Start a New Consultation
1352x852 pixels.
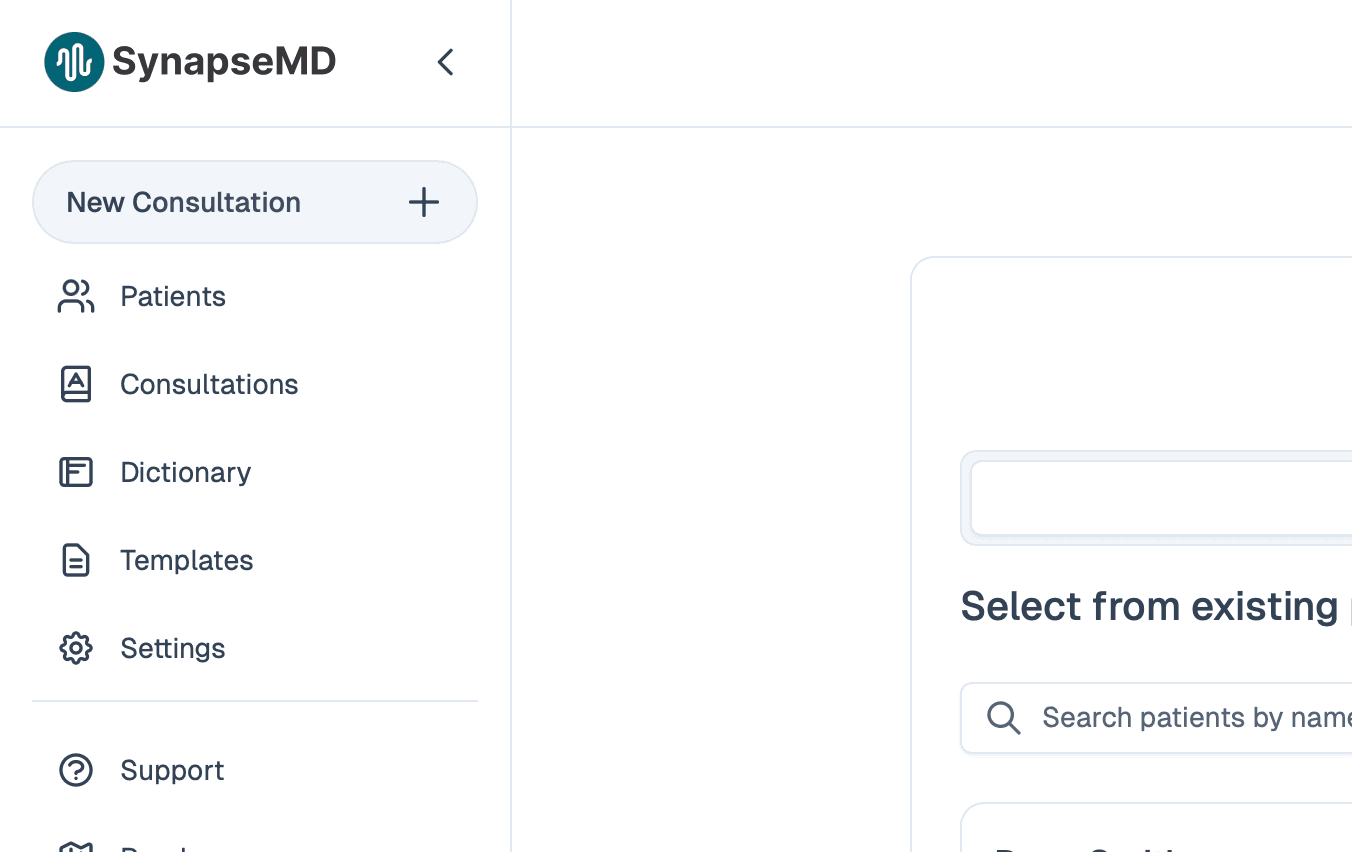click(183, 202)
